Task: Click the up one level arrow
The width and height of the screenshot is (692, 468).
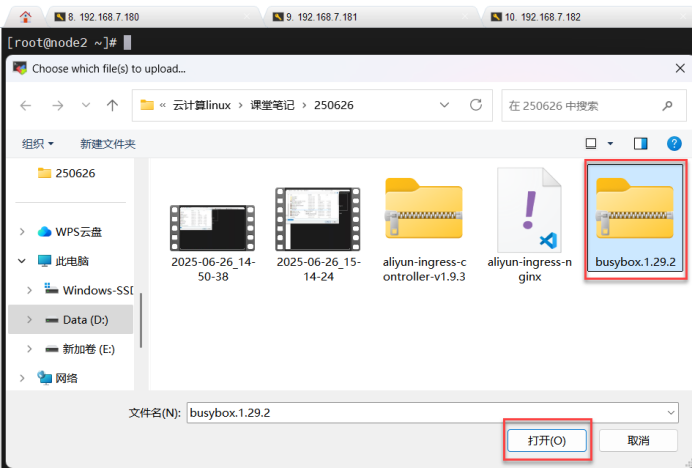Action: click(x=112, y=105)
